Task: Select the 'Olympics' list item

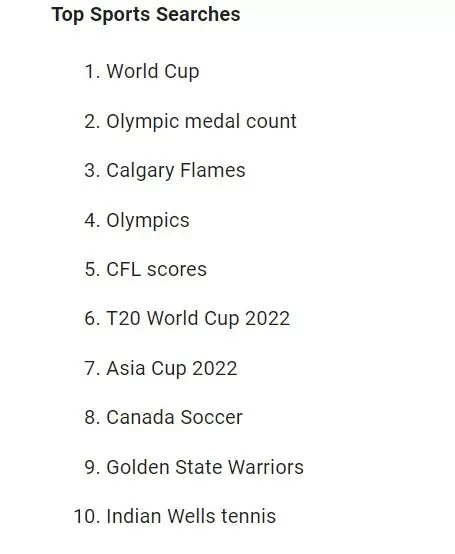Action: coord(148,220)
